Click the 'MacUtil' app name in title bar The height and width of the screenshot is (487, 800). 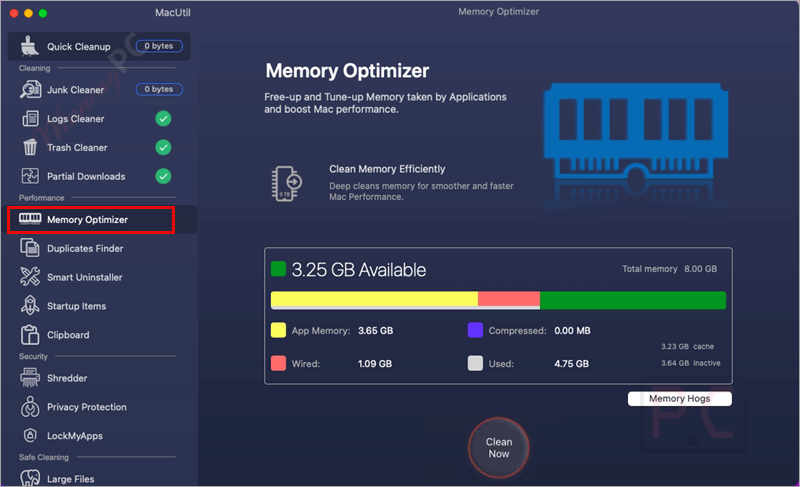click(172, 13)
